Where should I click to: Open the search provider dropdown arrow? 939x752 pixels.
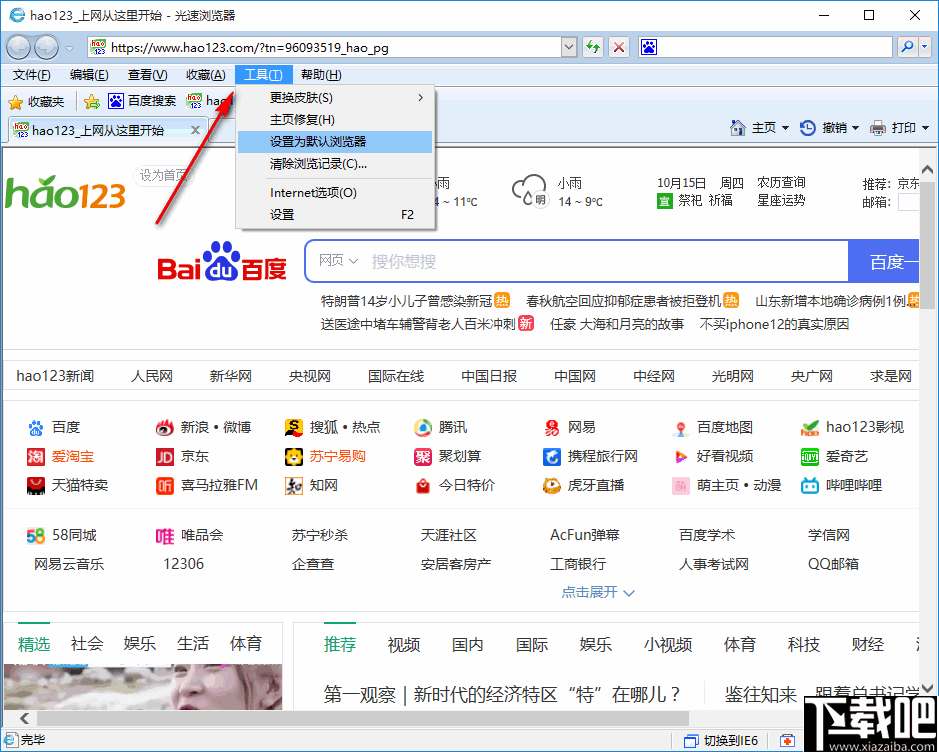pyautogui.click(x=925, y=47)
